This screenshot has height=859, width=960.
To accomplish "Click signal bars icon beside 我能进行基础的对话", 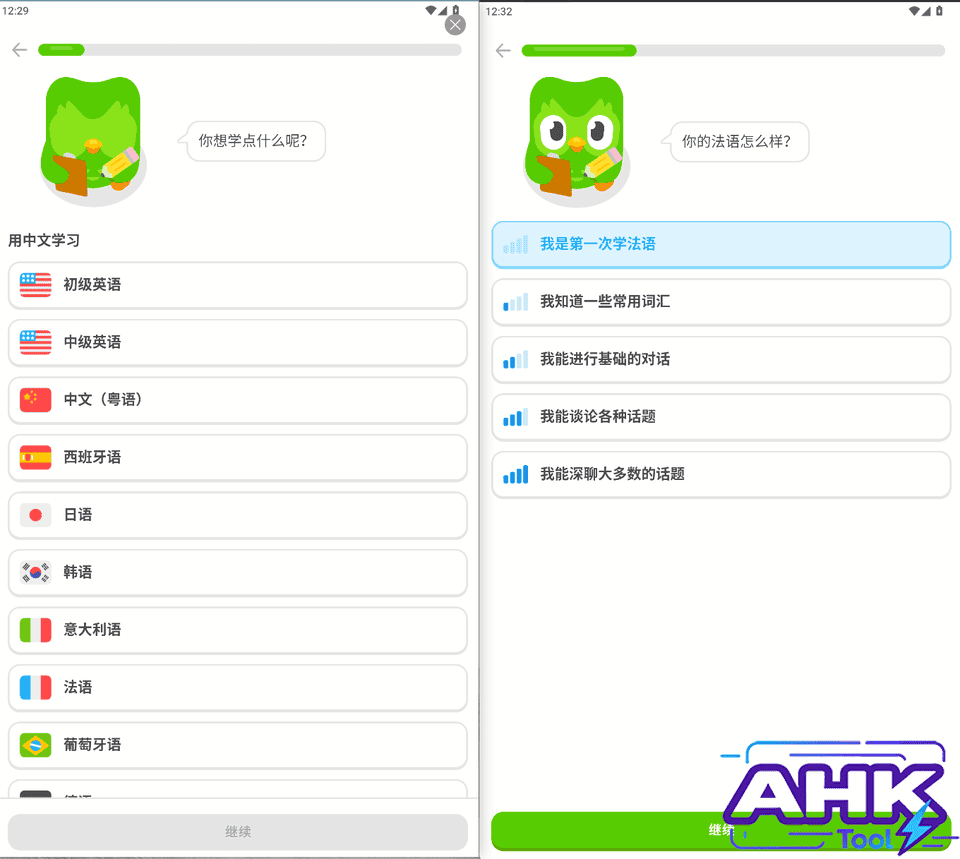I will pyautogui.click(x=516, y=359).
